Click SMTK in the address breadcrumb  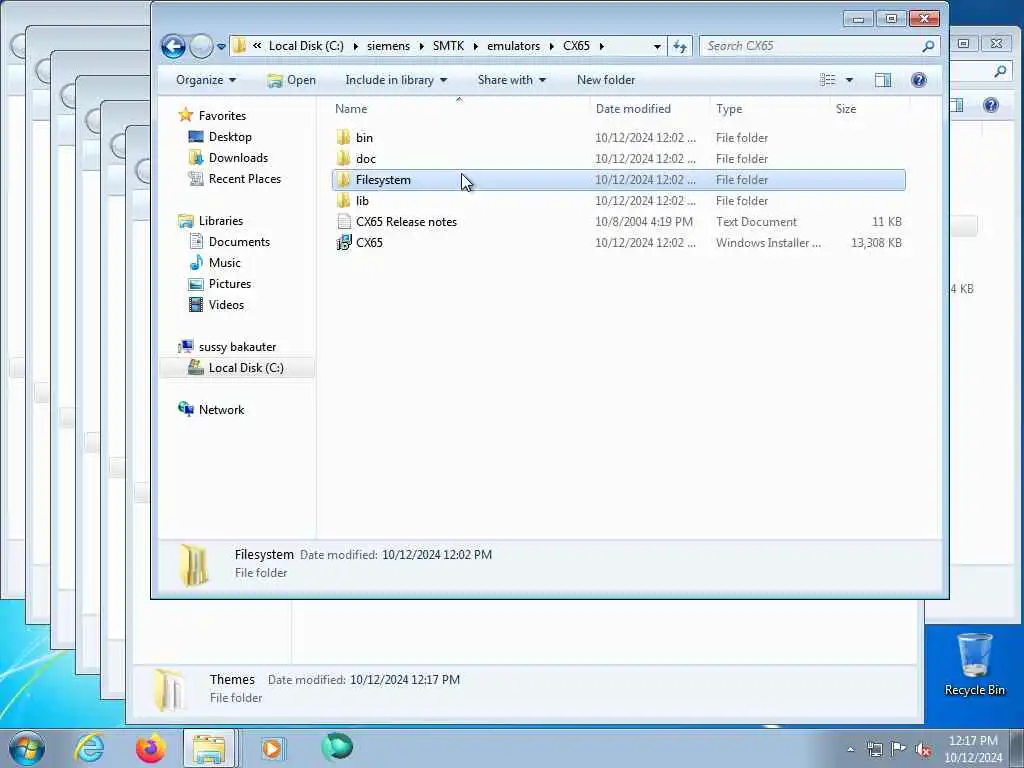point(448,46)
